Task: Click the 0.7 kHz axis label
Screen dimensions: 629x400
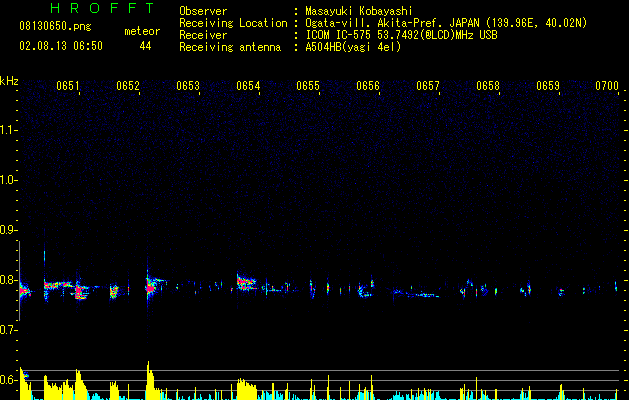Action: click(x=8, y=330)
